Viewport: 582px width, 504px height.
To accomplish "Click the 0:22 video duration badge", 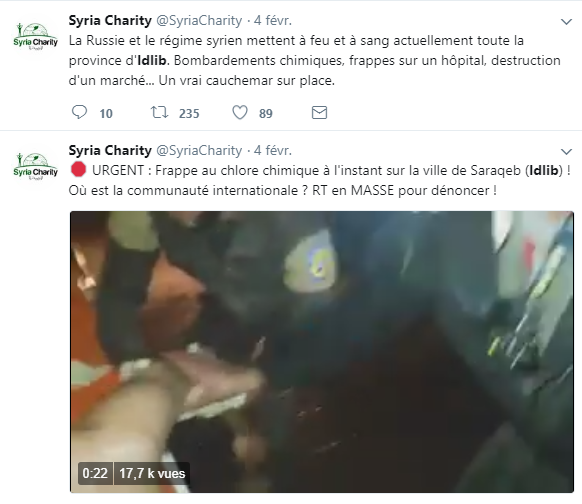I will point(95,474).
